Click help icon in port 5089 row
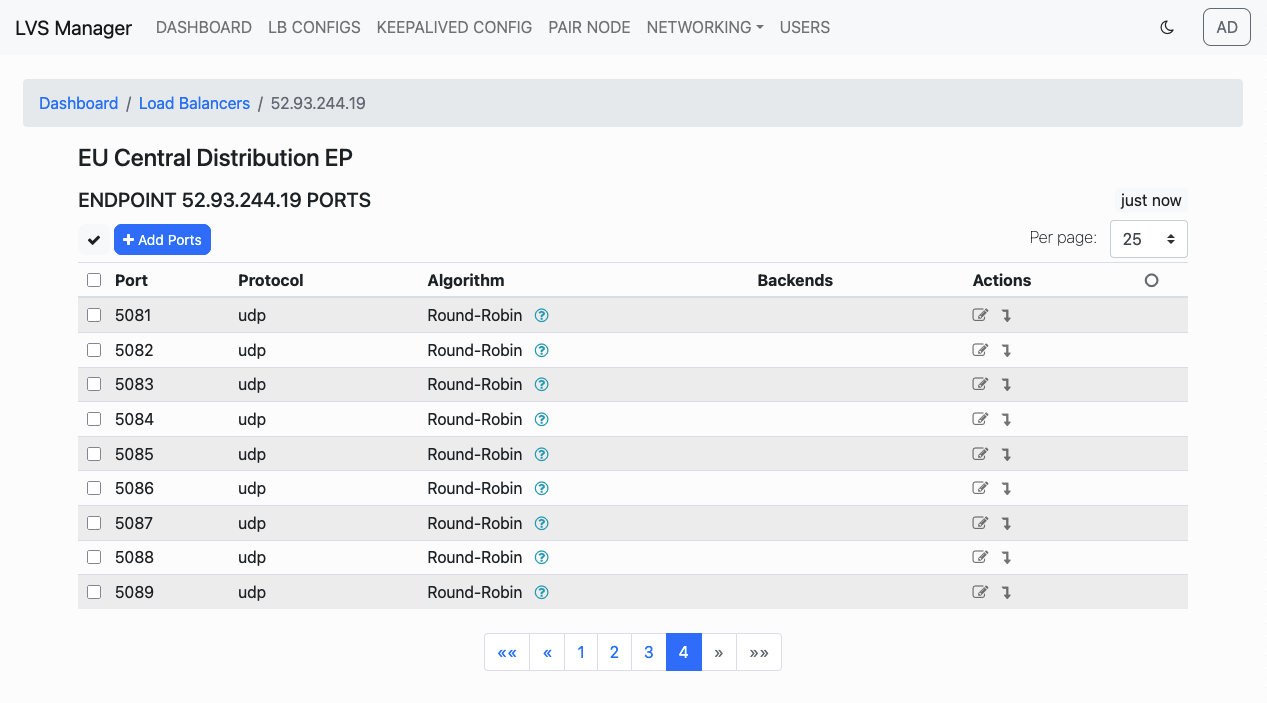The height and width of the screenshot is (703, 1267). pyautogui.click(x=542, y=592)
